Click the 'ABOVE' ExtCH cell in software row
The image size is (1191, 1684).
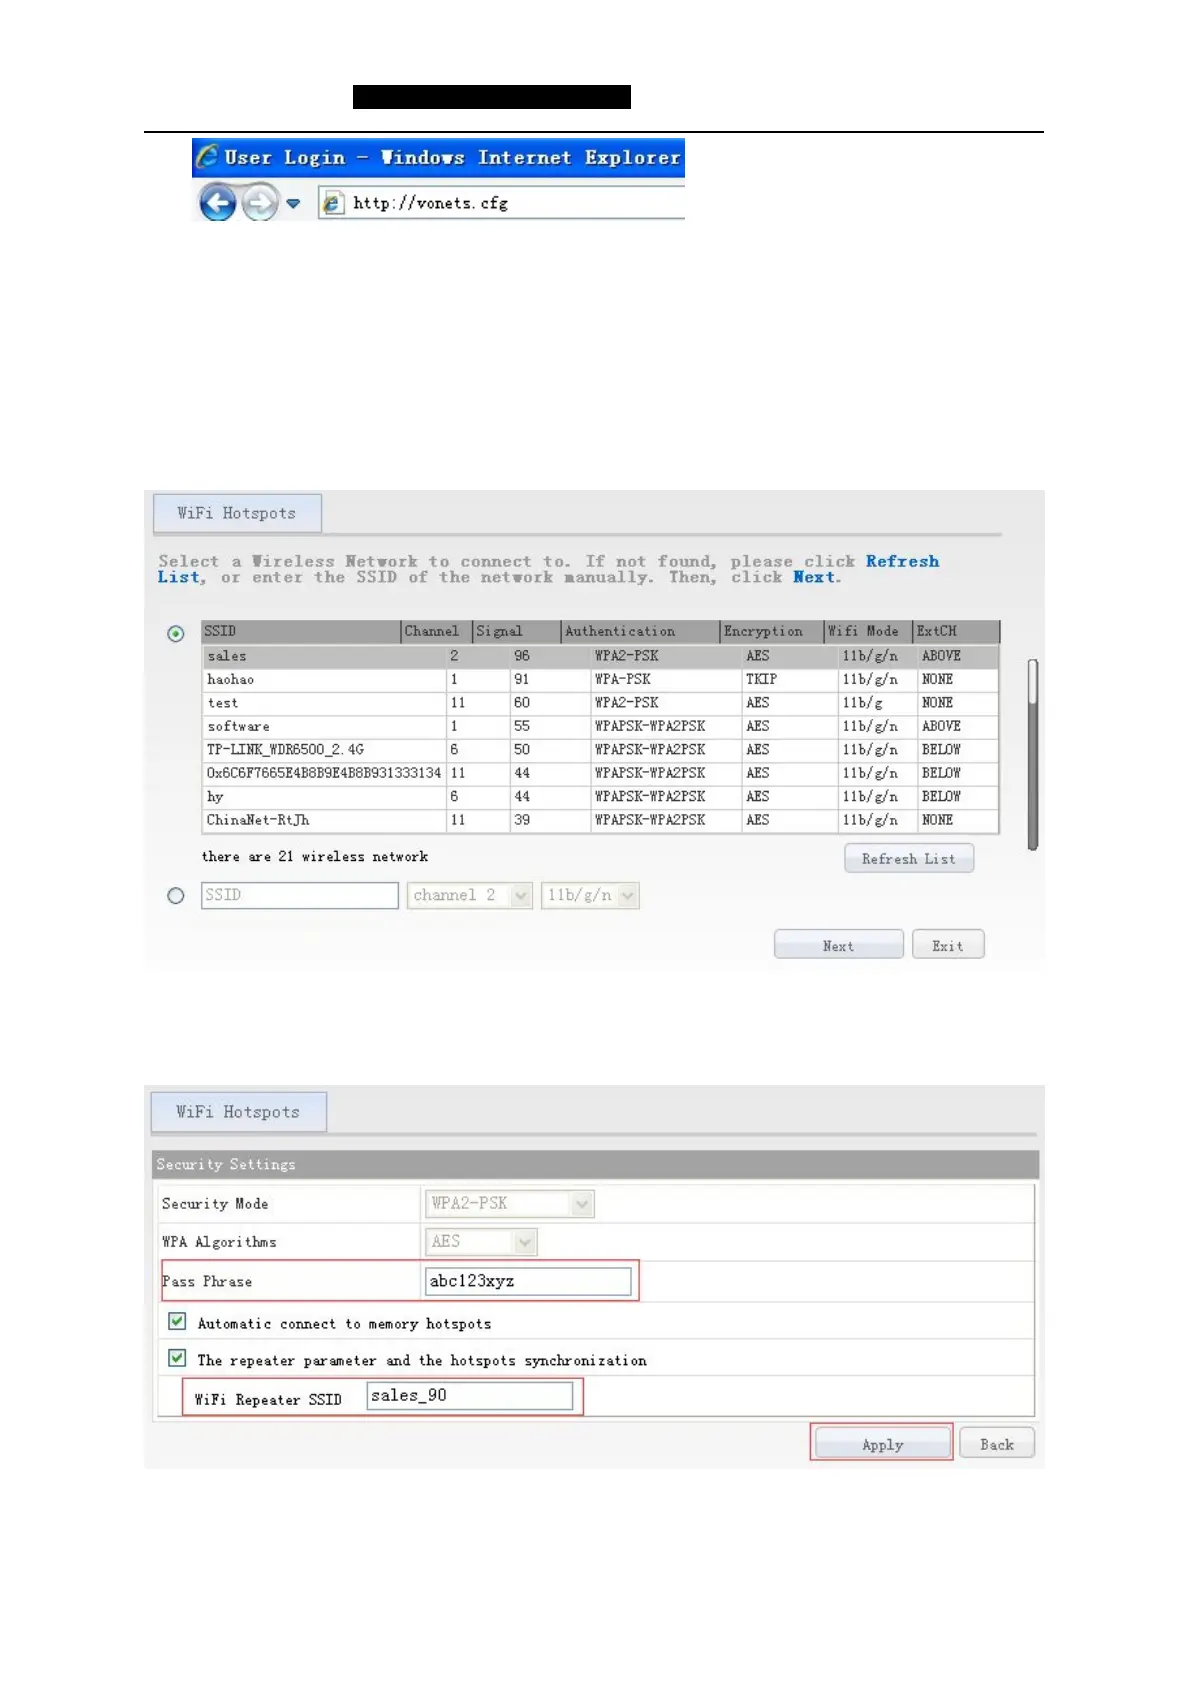(x=941, y=726)
